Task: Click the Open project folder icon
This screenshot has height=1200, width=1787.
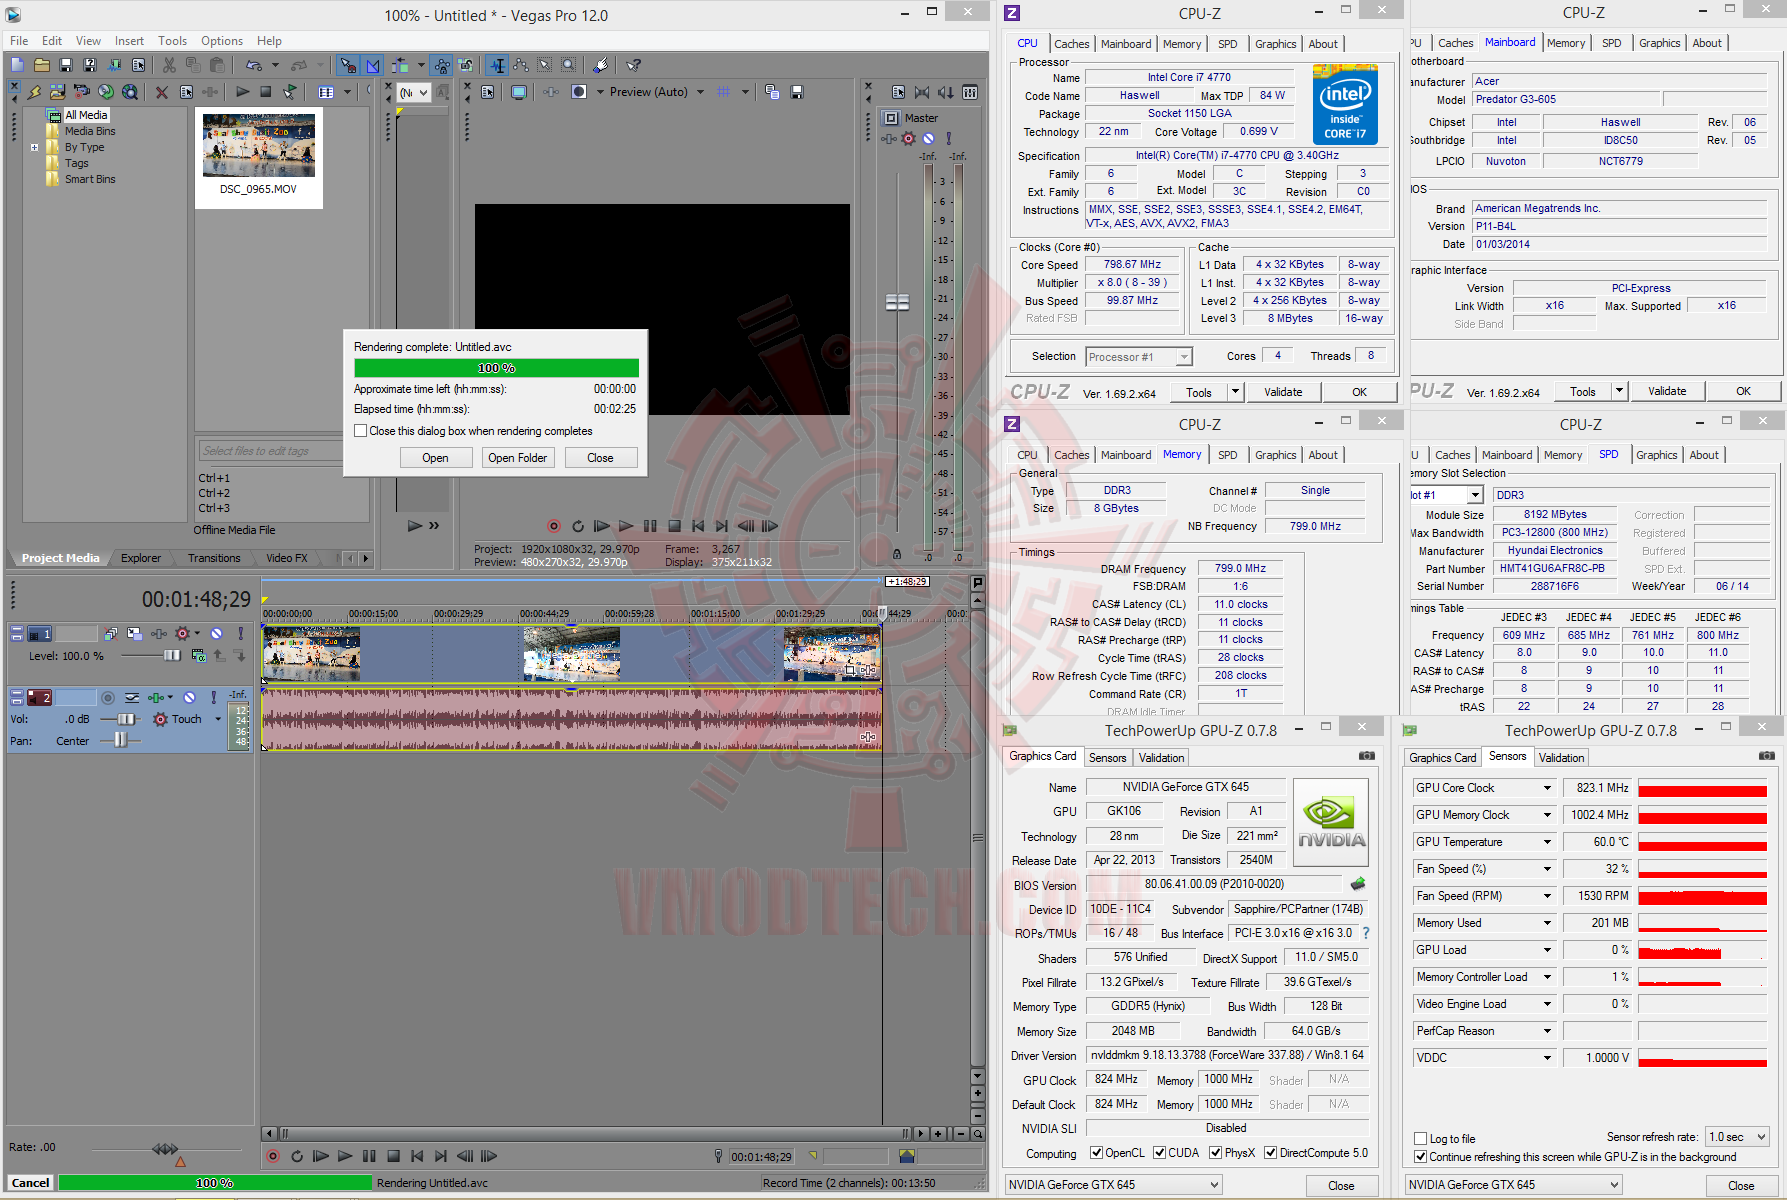Action: point(41,65)
